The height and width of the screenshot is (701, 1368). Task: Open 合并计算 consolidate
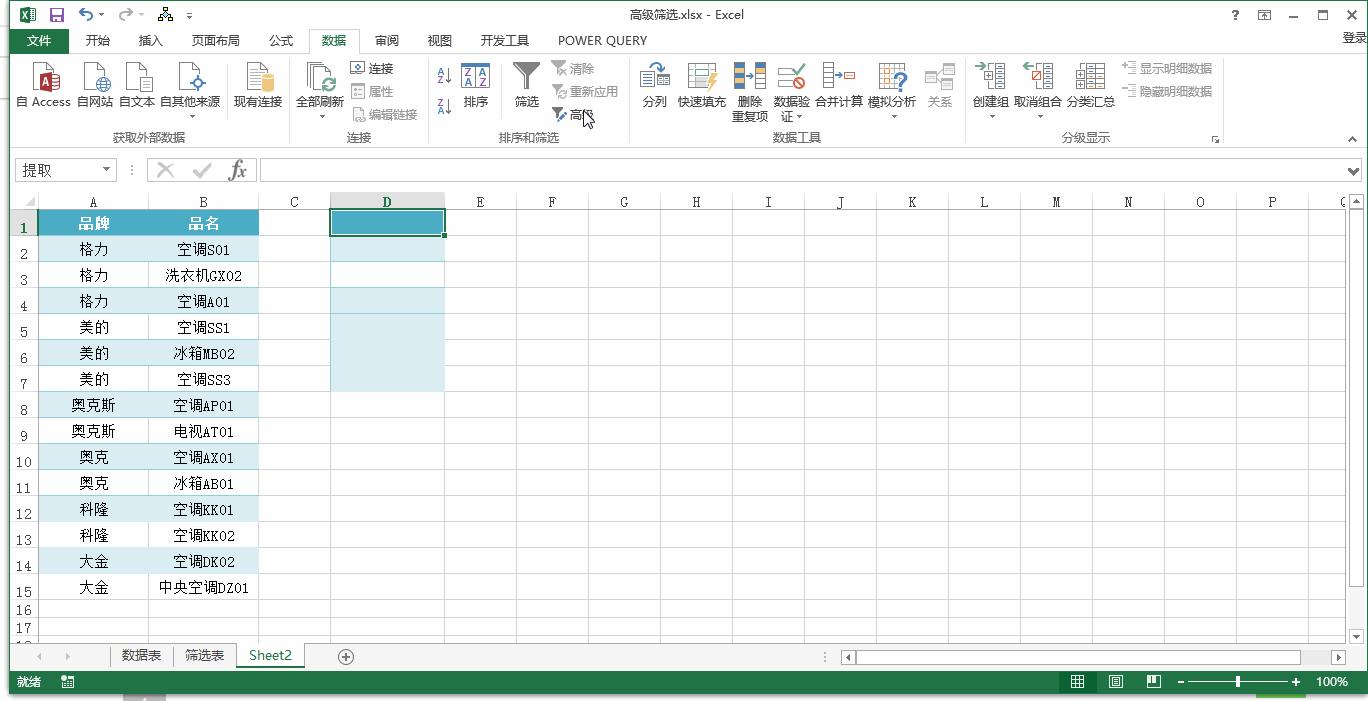click(x=838, y=86)
